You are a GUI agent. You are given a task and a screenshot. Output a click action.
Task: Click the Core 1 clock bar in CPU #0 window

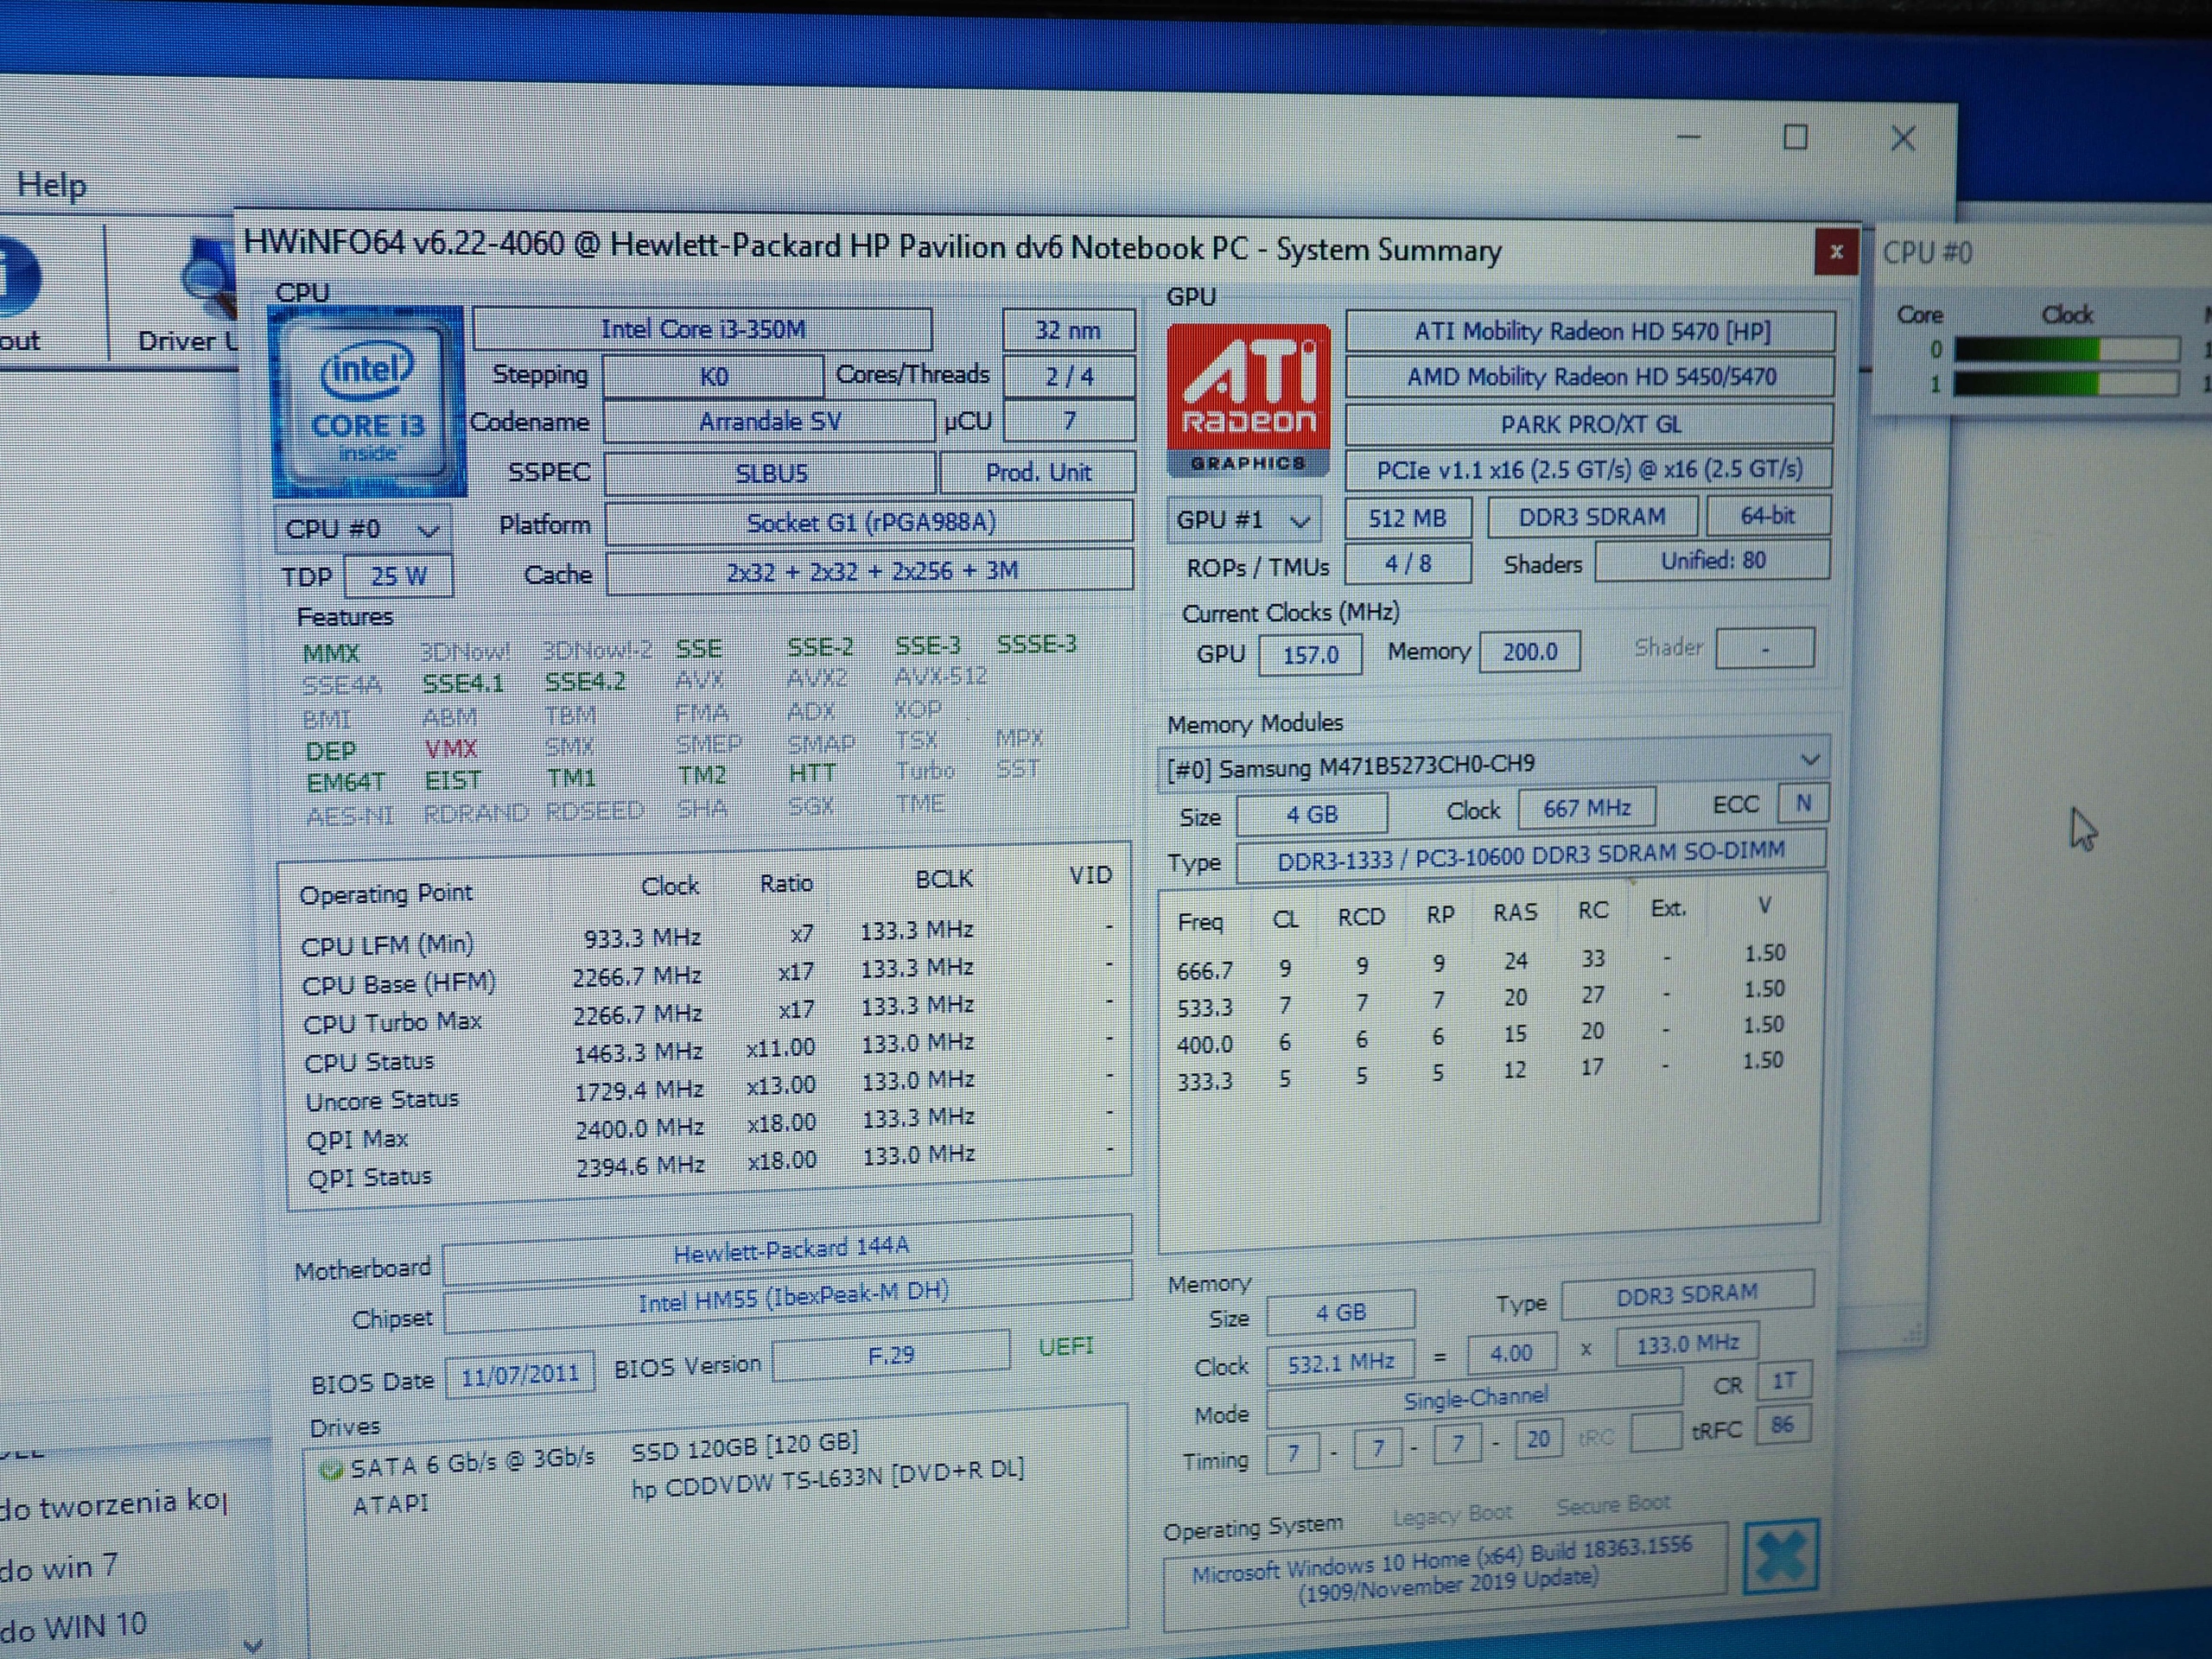point(2066,384)
